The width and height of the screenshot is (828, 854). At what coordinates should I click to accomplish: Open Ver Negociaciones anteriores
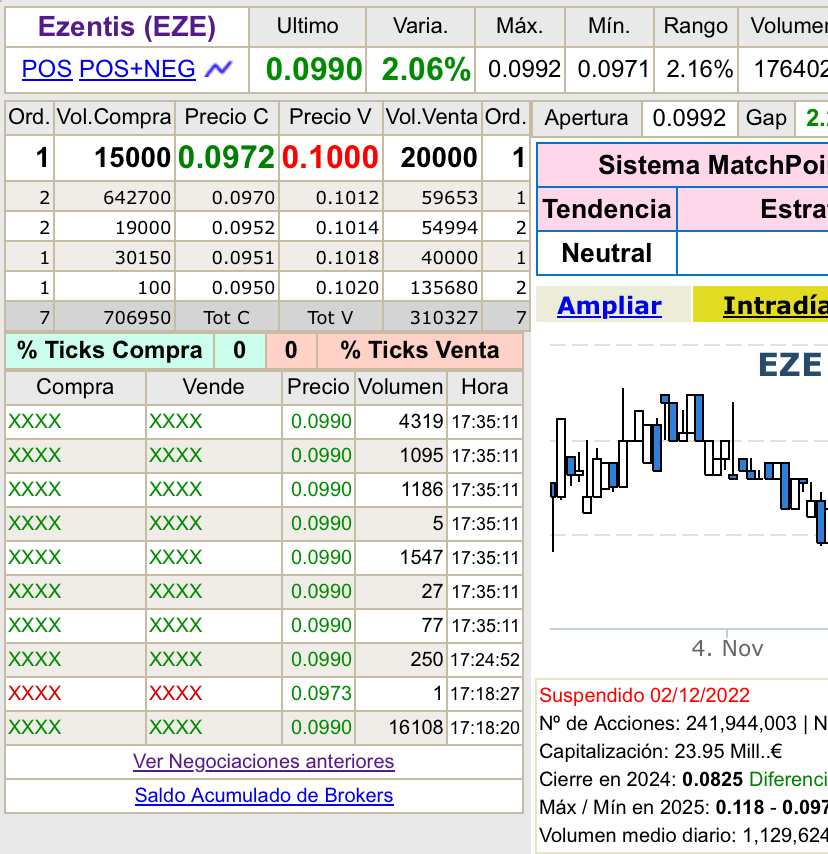pyautogui.click(x=264, y=762)
